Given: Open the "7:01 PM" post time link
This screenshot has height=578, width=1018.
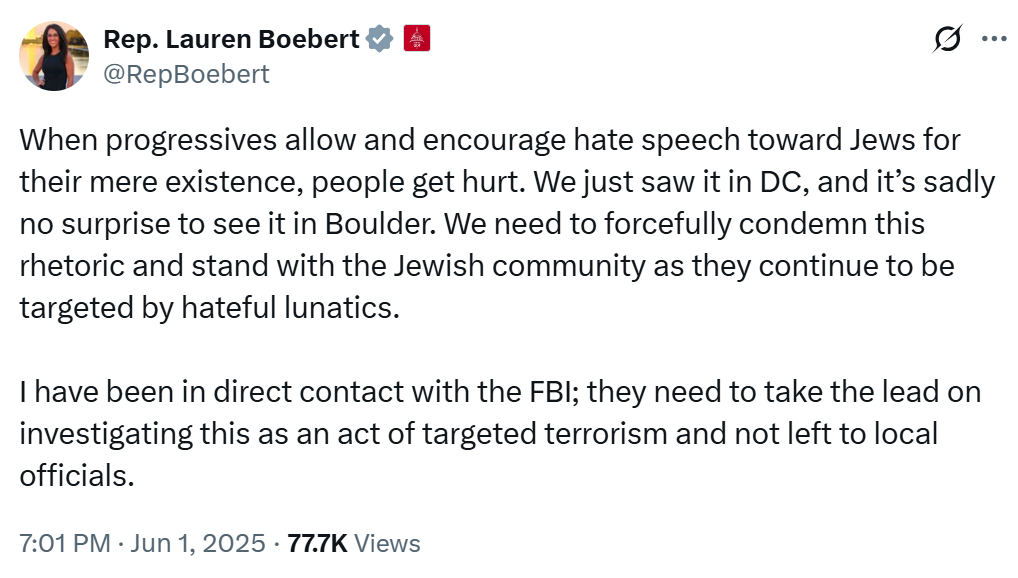Looking at the screenshot, I should coord(65,543).
